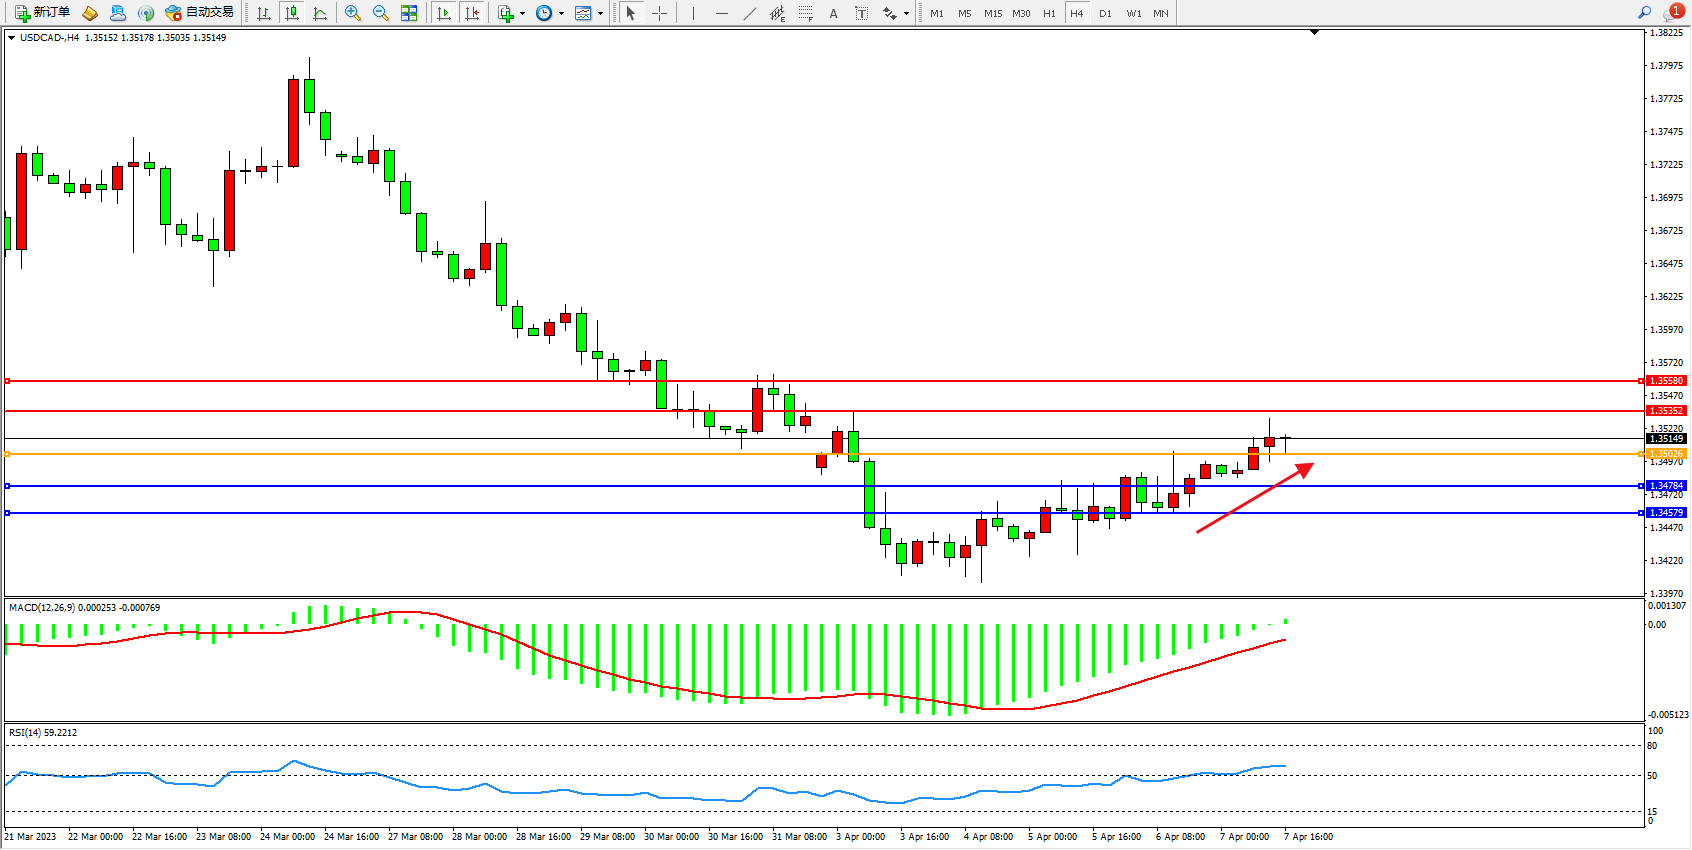Click the 新订单 new order button
1692x850 pixels.
tap(42, 13)
